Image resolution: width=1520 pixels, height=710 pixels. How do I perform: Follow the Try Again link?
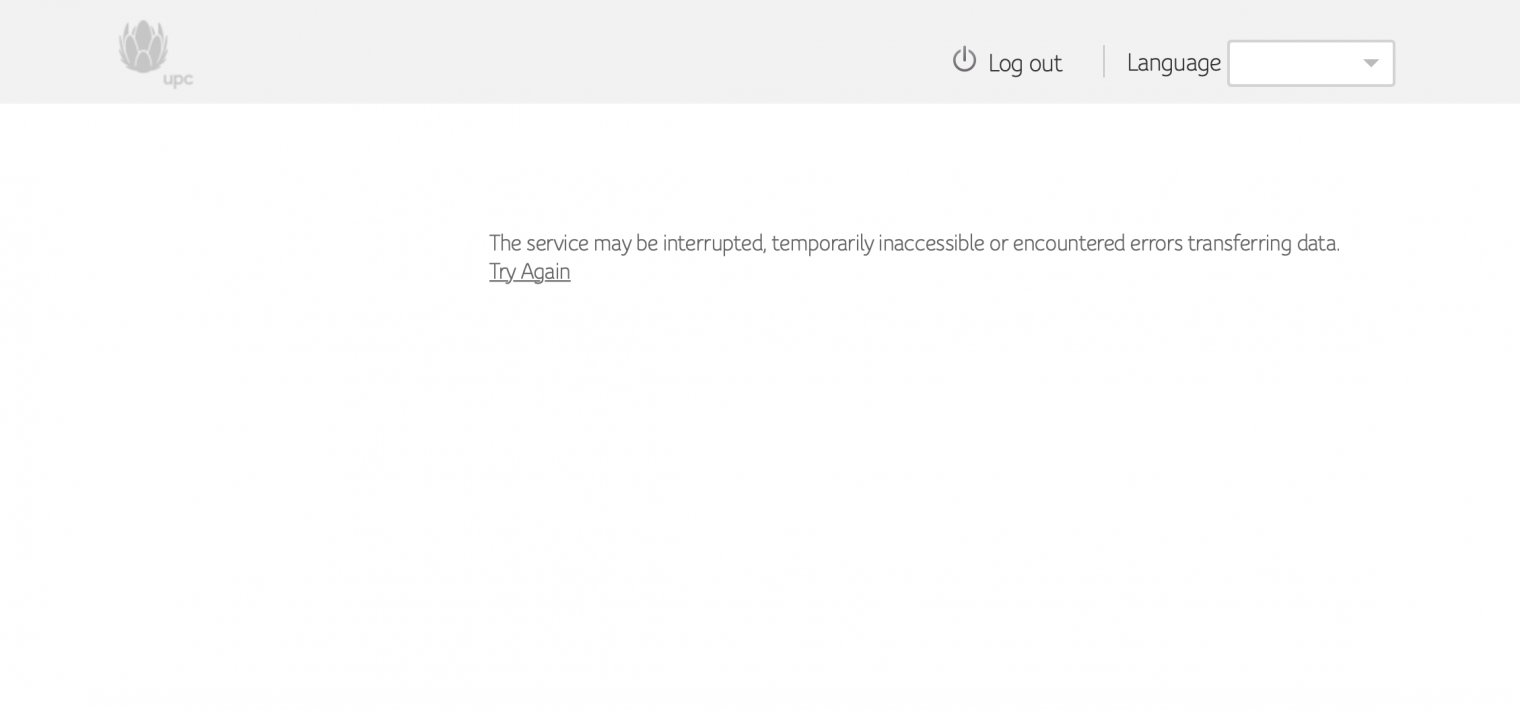[x=529, y=272]
